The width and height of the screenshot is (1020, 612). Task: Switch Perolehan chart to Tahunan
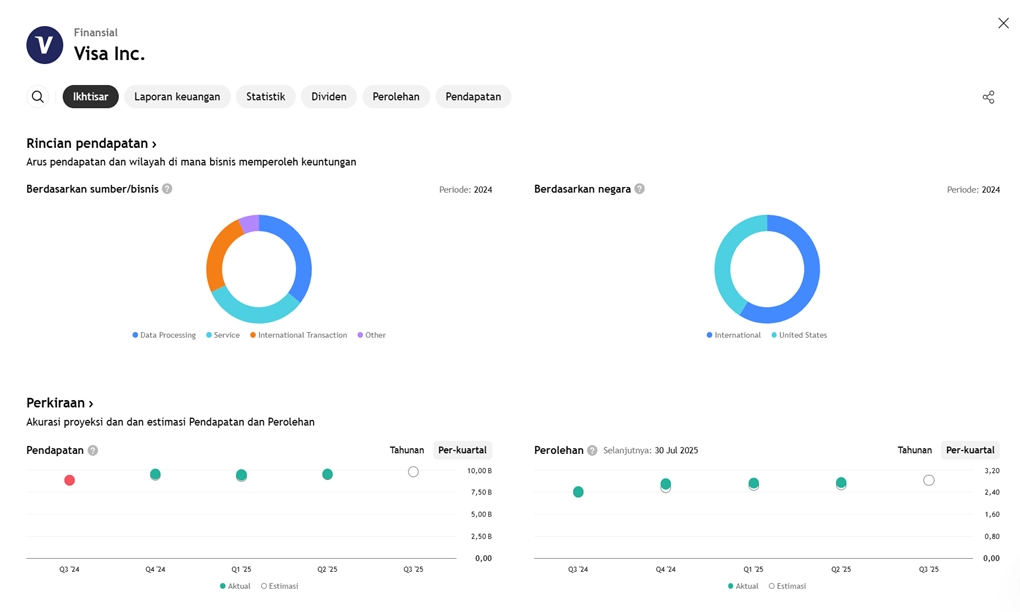(915, 450)
